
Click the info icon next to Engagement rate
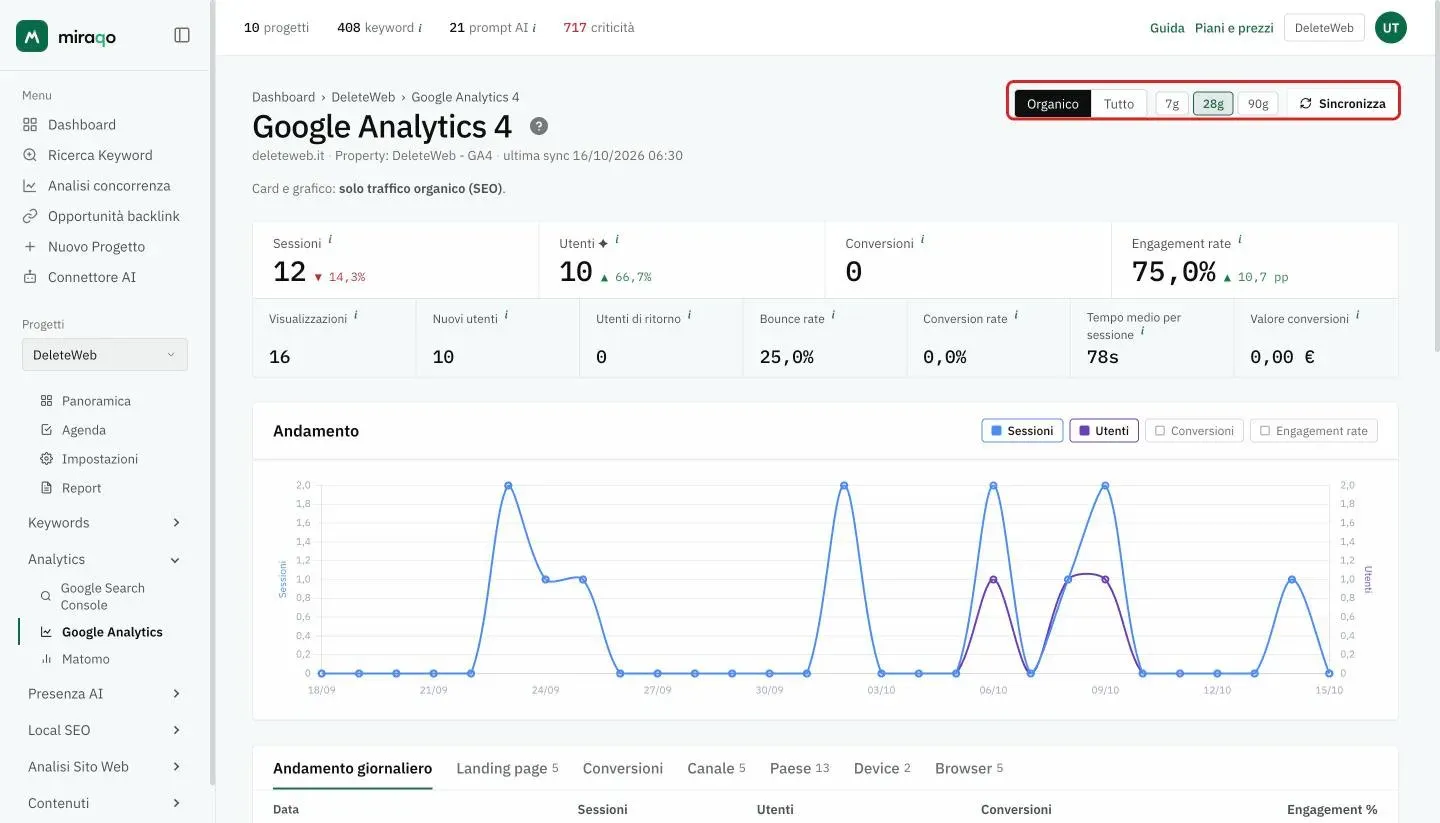(x=1240, y=240)
